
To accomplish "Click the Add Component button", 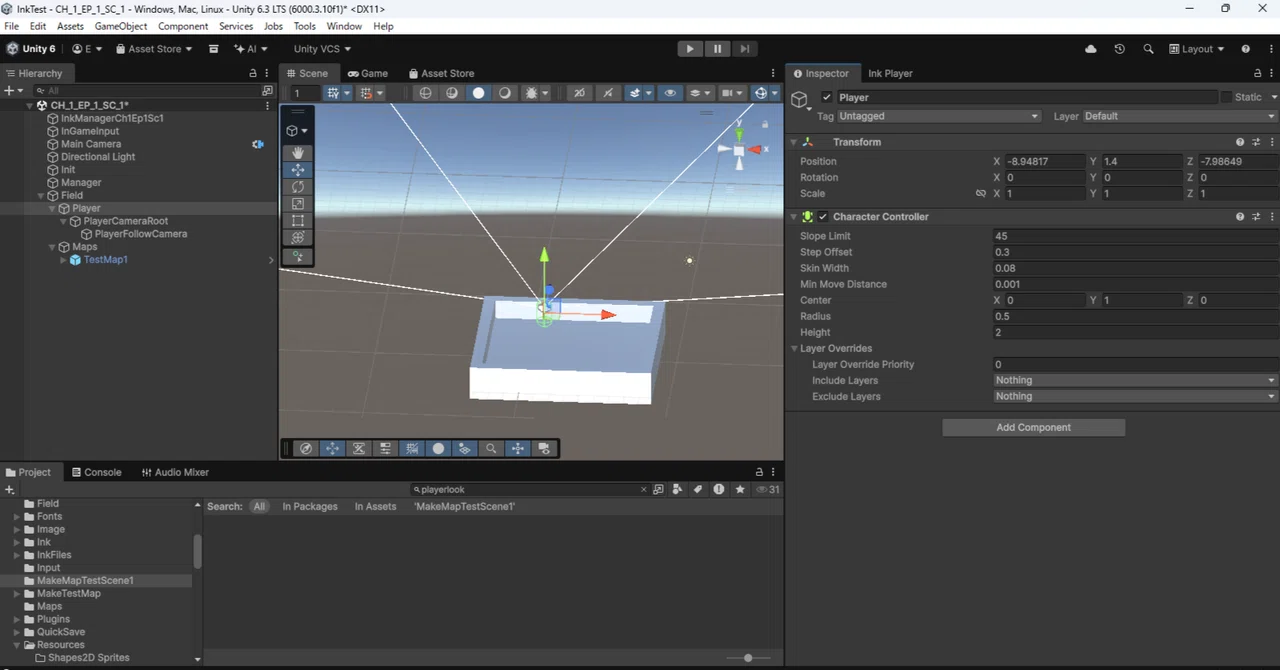I will click(1033, 427).
